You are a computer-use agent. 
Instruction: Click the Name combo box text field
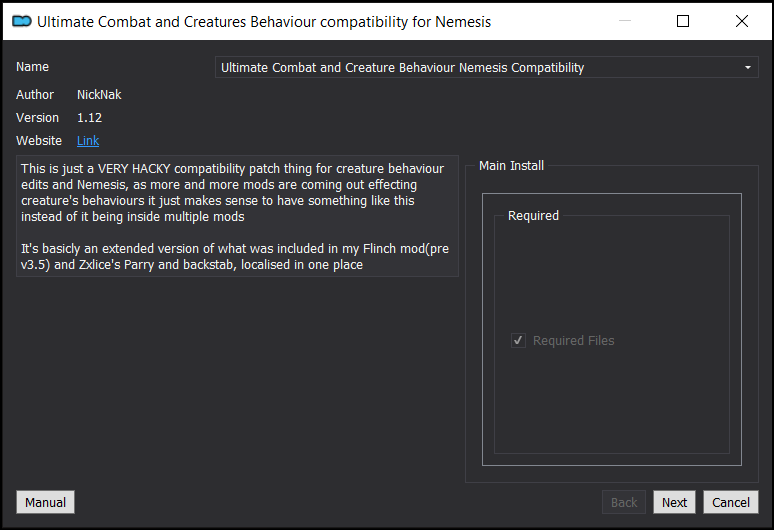[486, 68]
